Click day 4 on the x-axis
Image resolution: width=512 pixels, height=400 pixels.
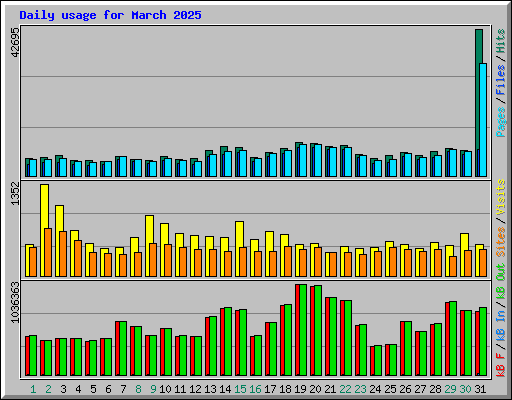coord(78,389)
